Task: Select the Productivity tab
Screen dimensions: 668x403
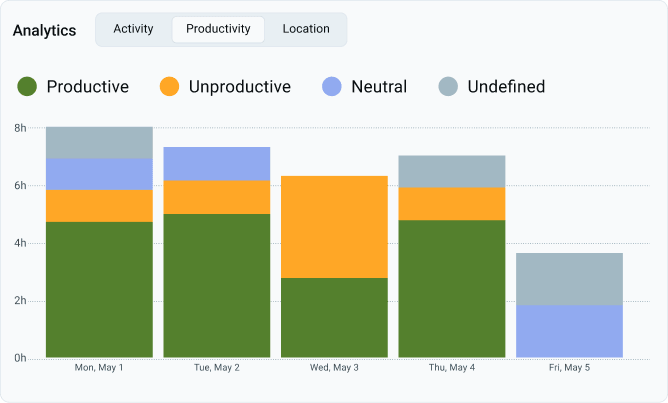Action: pos(218,29)
